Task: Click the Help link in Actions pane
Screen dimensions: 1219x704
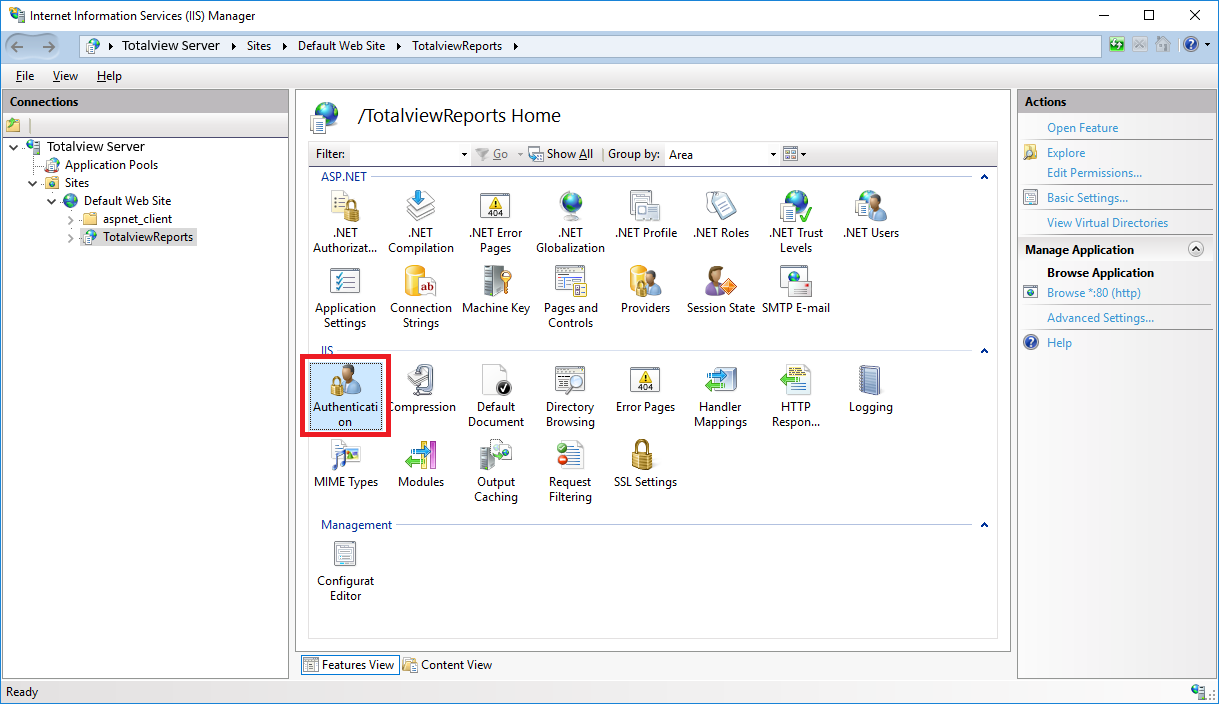Action: click(1059, 343)
